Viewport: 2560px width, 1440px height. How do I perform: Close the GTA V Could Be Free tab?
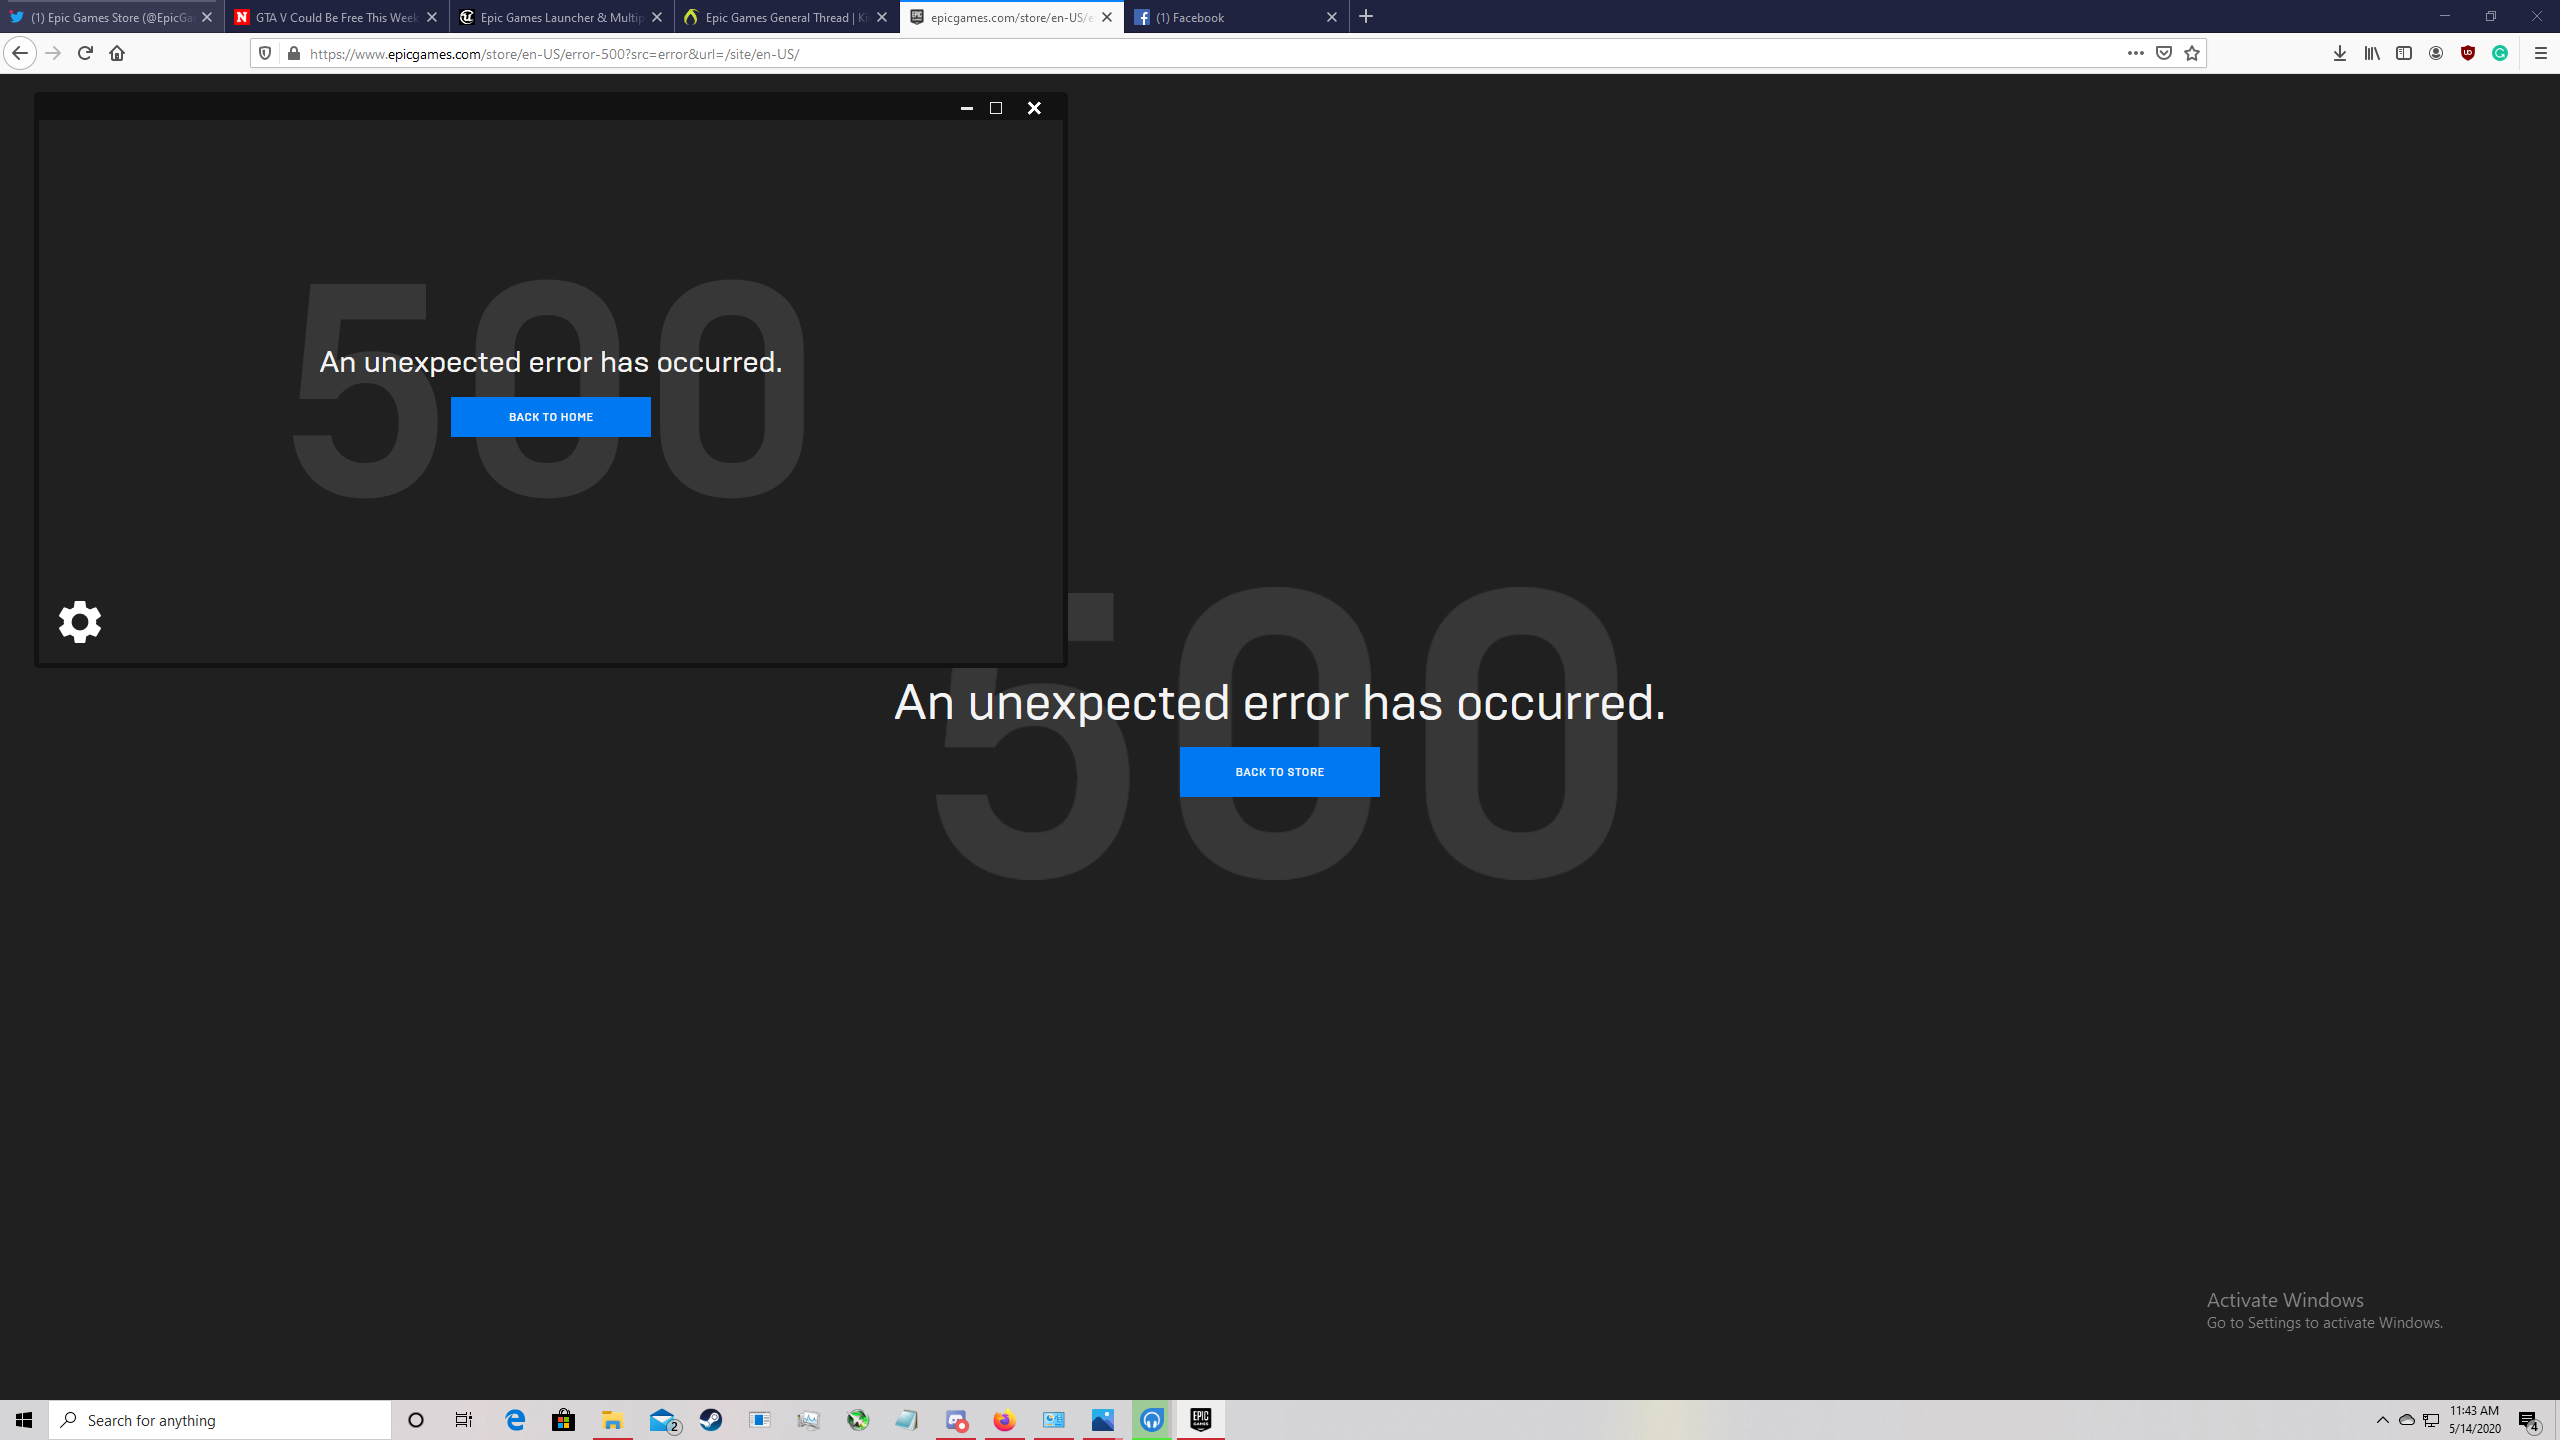click(x=432, y=17)
